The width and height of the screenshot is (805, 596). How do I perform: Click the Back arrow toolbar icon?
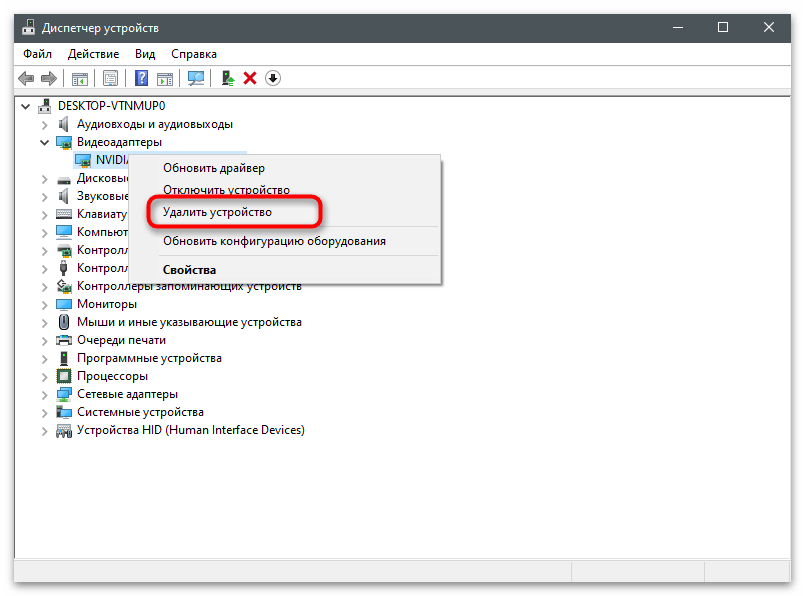click(x=25, y=78)
